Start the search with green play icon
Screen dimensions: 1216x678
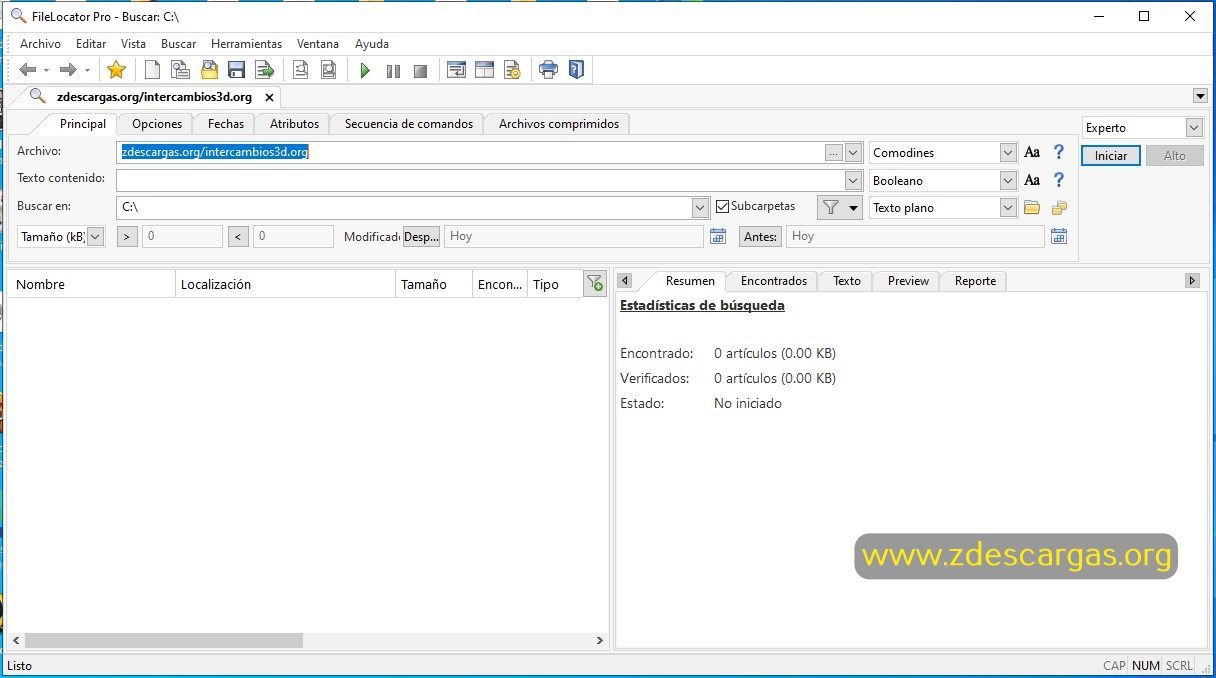coord(365,71)
